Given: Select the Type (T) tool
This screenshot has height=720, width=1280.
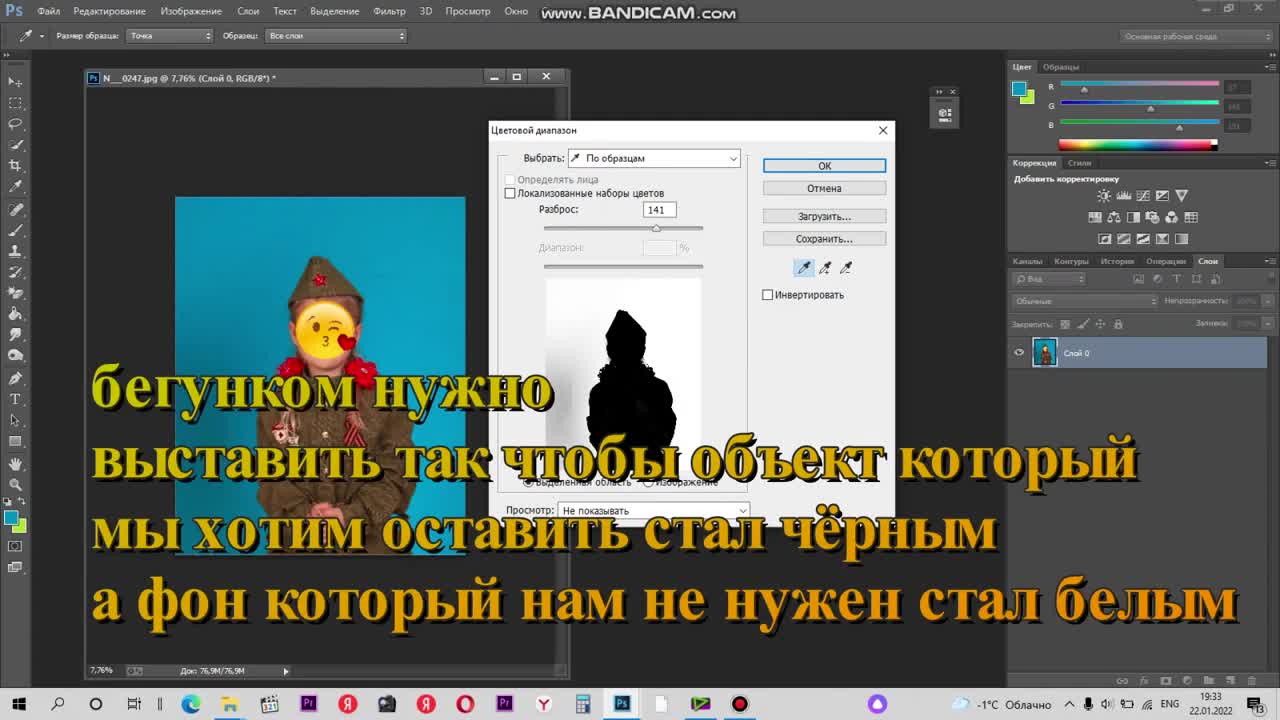Looking at the screenshot, I should pos(15,399).
